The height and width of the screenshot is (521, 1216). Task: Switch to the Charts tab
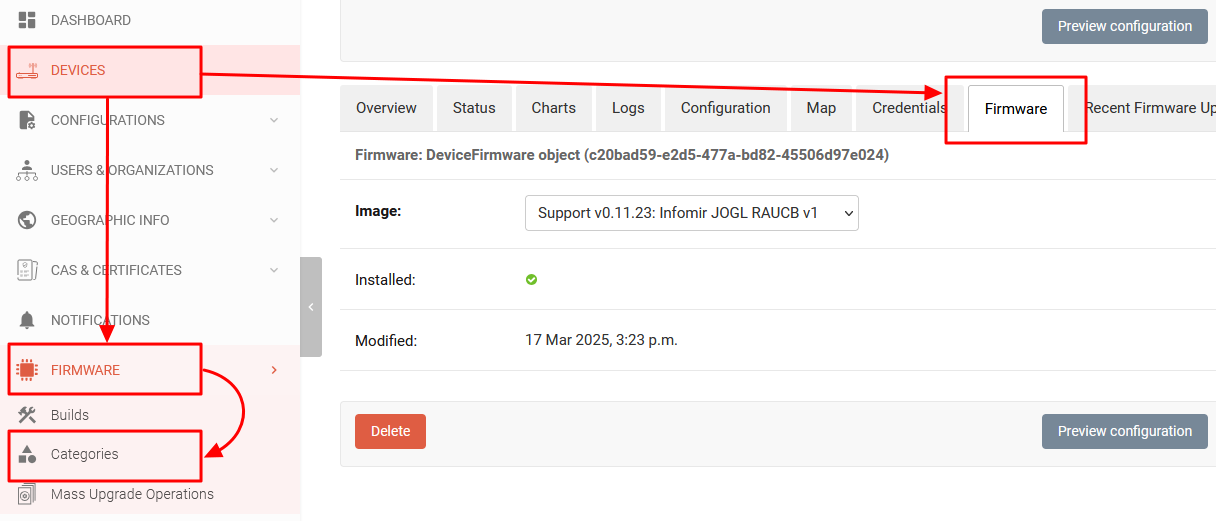(553, 108)
